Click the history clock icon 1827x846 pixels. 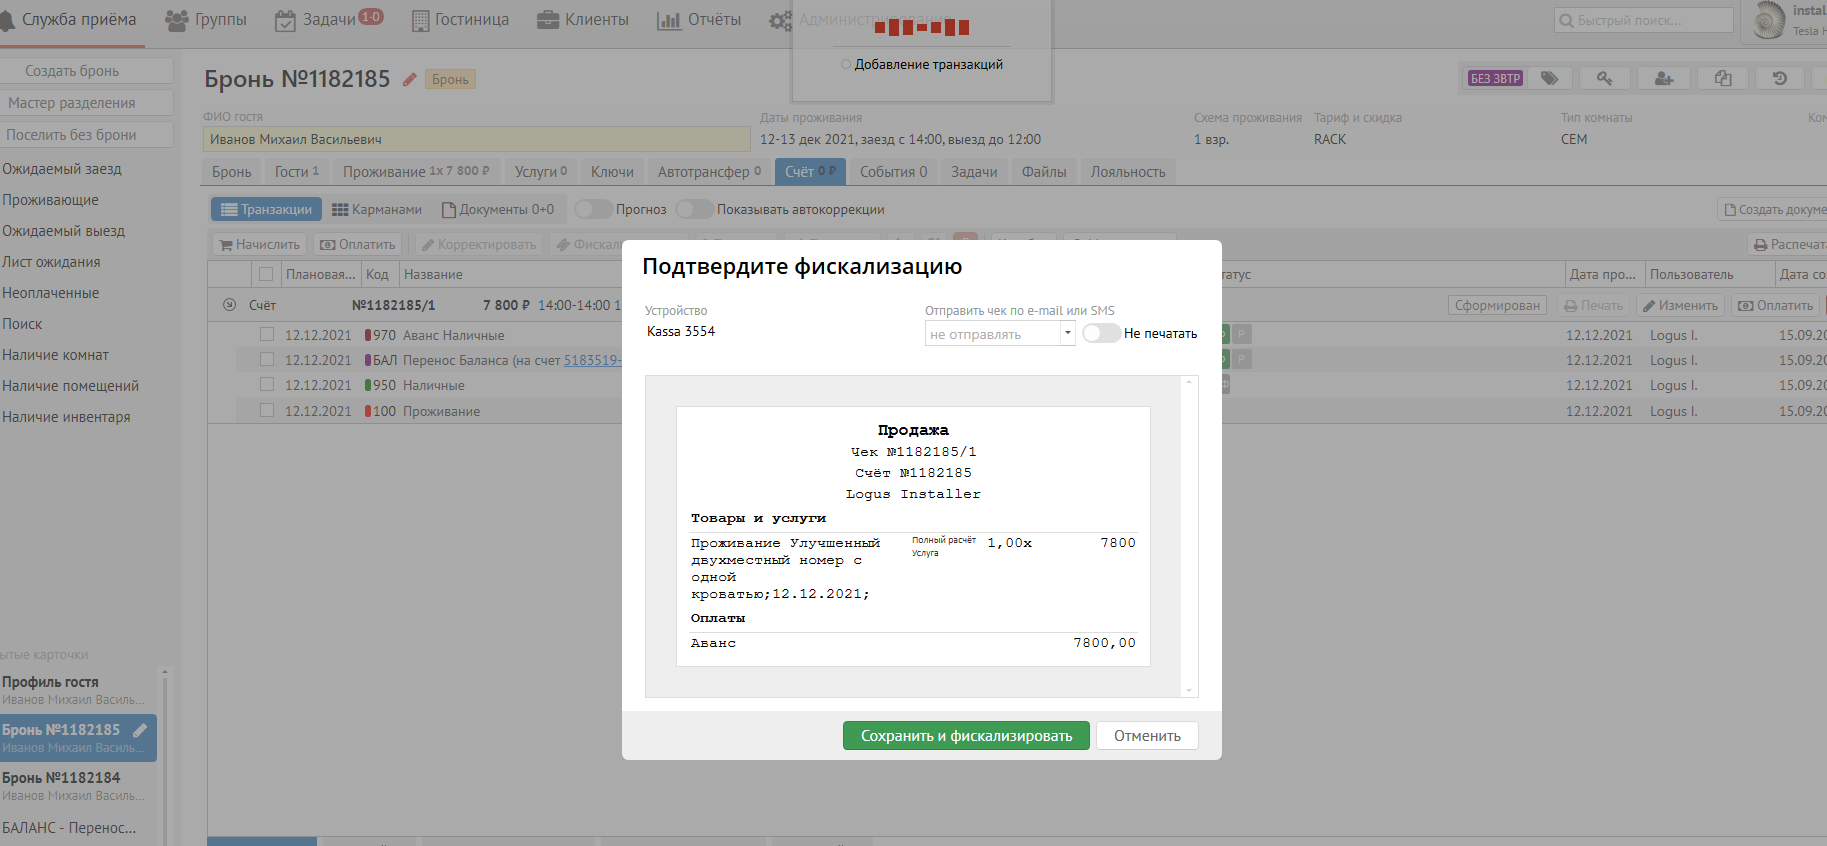[1780, 78]
